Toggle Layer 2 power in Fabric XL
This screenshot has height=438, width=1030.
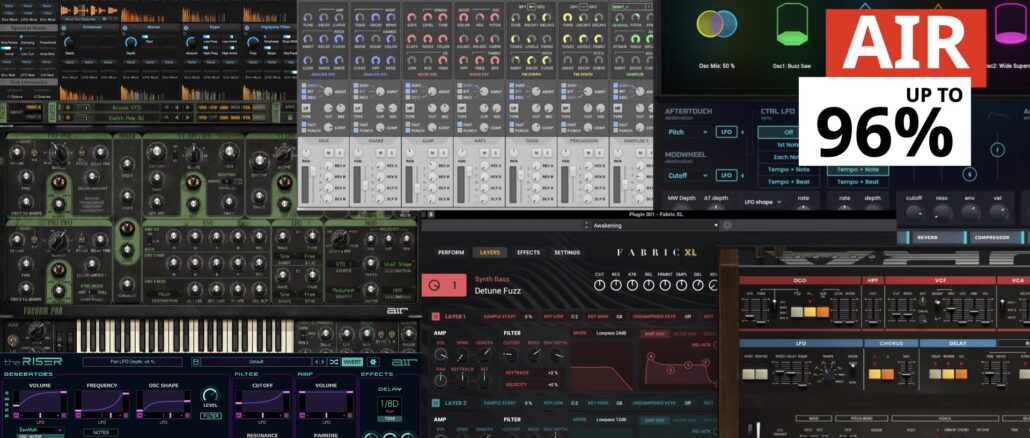(436, 403)
